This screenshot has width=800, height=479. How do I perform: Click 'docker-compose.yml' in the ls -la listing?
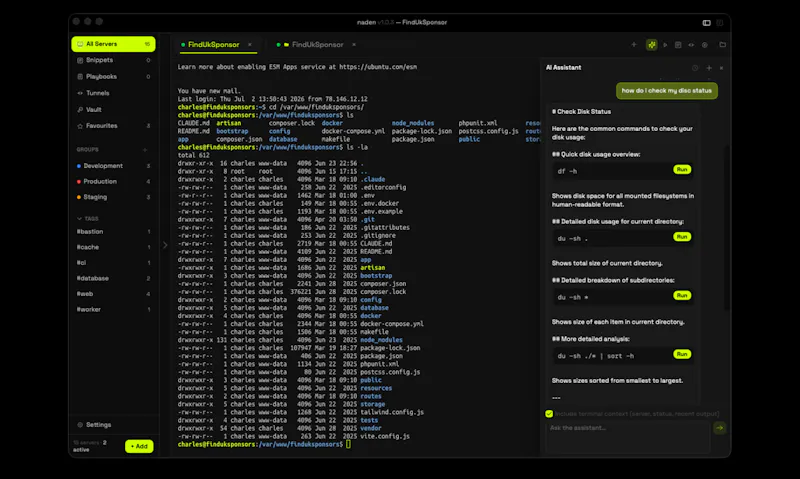[x=392, y=324]
